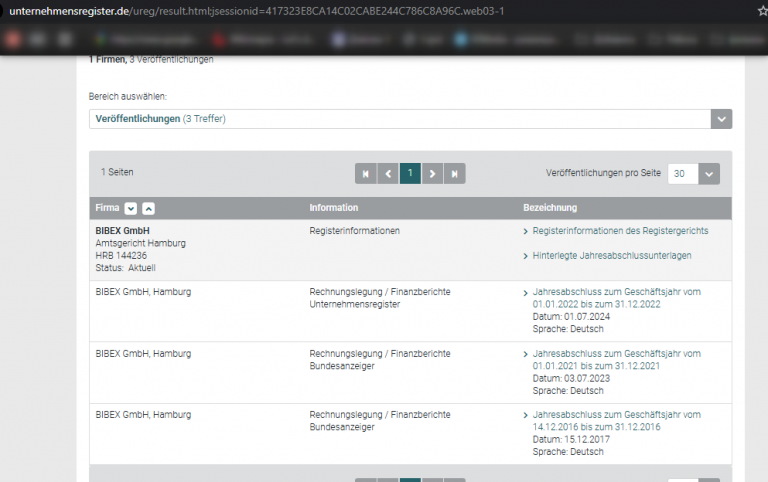Open Registerinformationen des Registergerichts link

coord(620,231)
